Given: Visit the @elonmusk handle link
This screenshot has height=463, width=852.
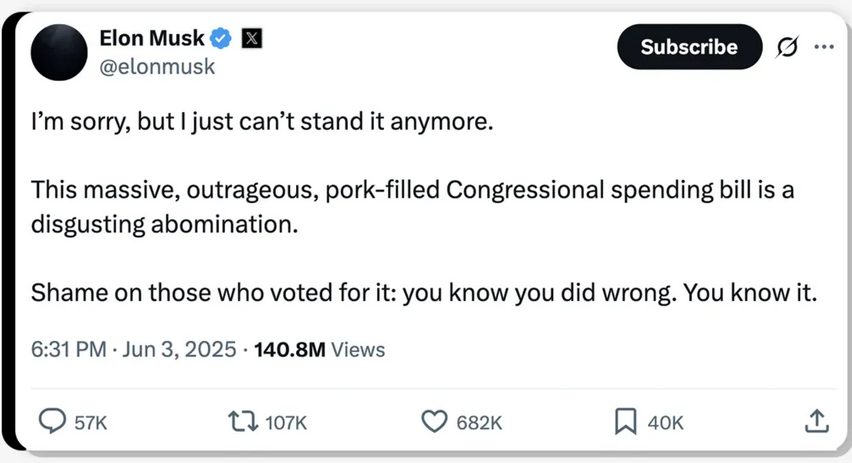Looking at the screenshot, I should pyautogui.click(x=157, y=67).
